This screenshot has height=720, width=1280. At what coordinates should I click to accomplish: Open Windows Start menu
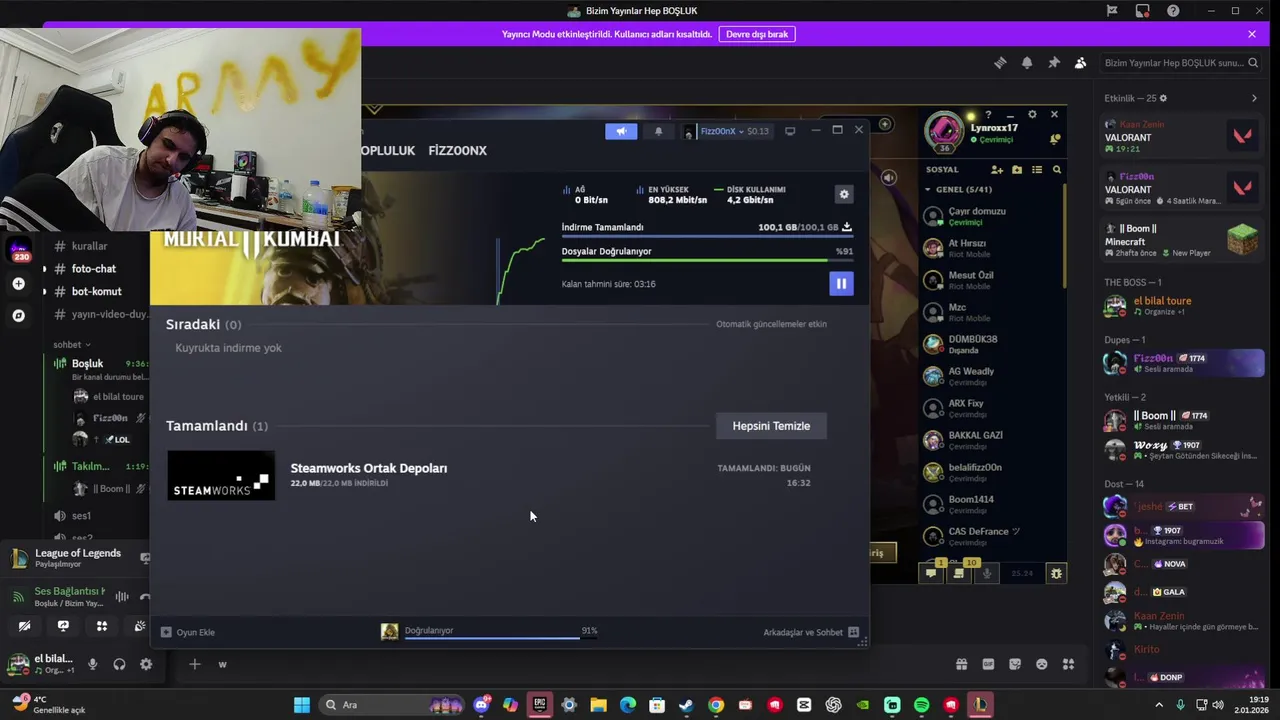coord(302,705)
